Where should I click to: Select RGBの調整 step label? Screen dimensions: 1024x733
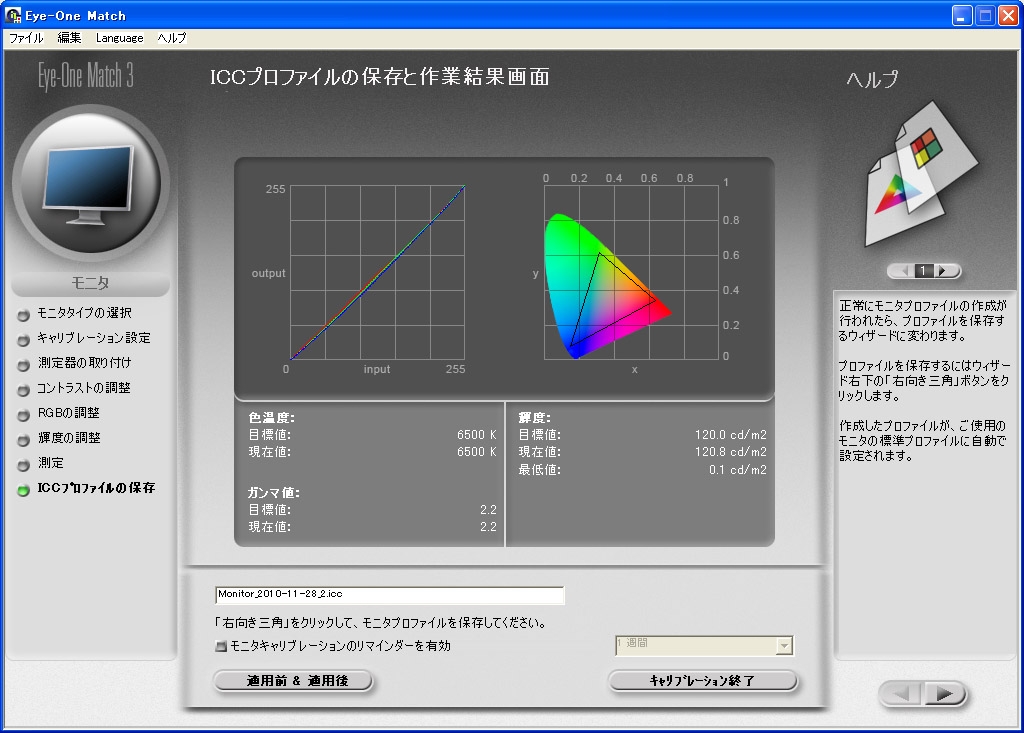69,413
